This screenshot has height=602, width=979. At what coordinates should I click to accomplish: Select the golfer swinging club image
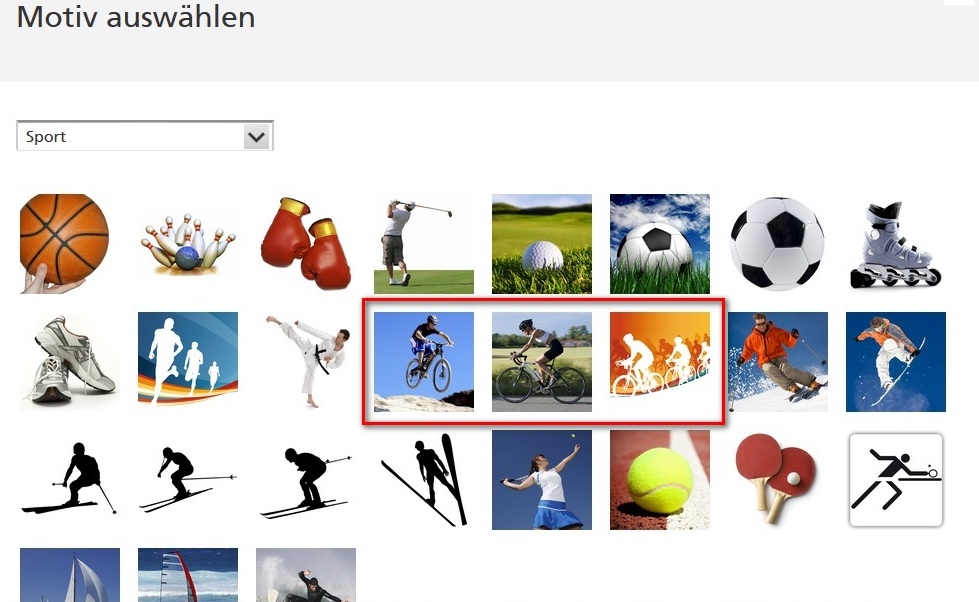(x=424, y=244)
